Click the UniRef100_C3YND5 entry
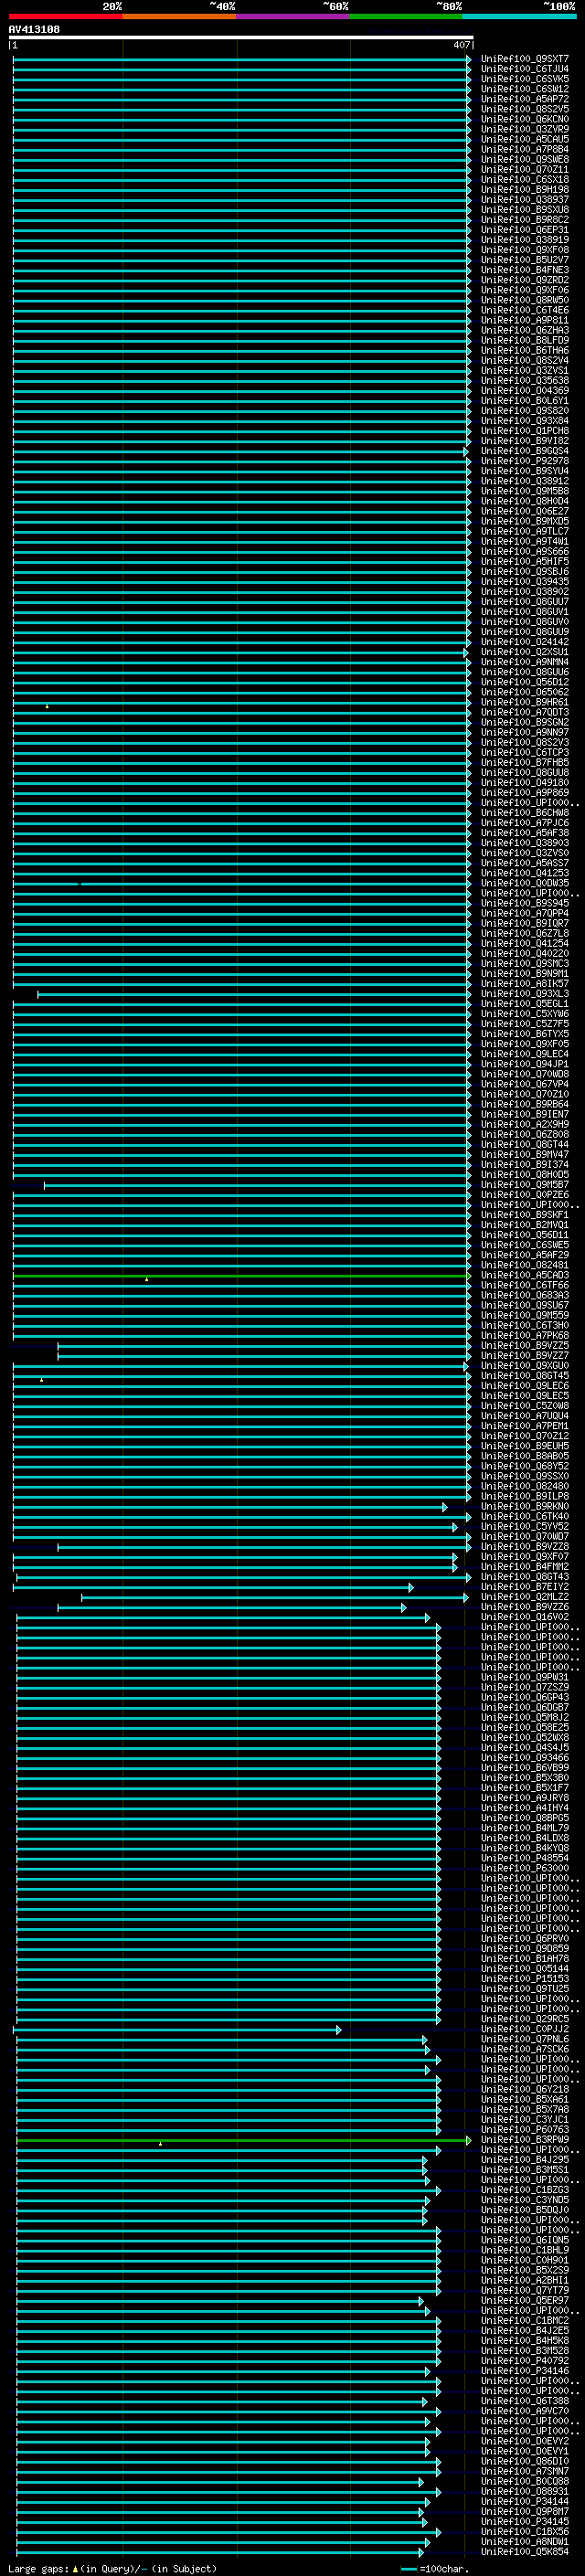This screenshot has height=2576, width=585. click(x=525, y=2200)
